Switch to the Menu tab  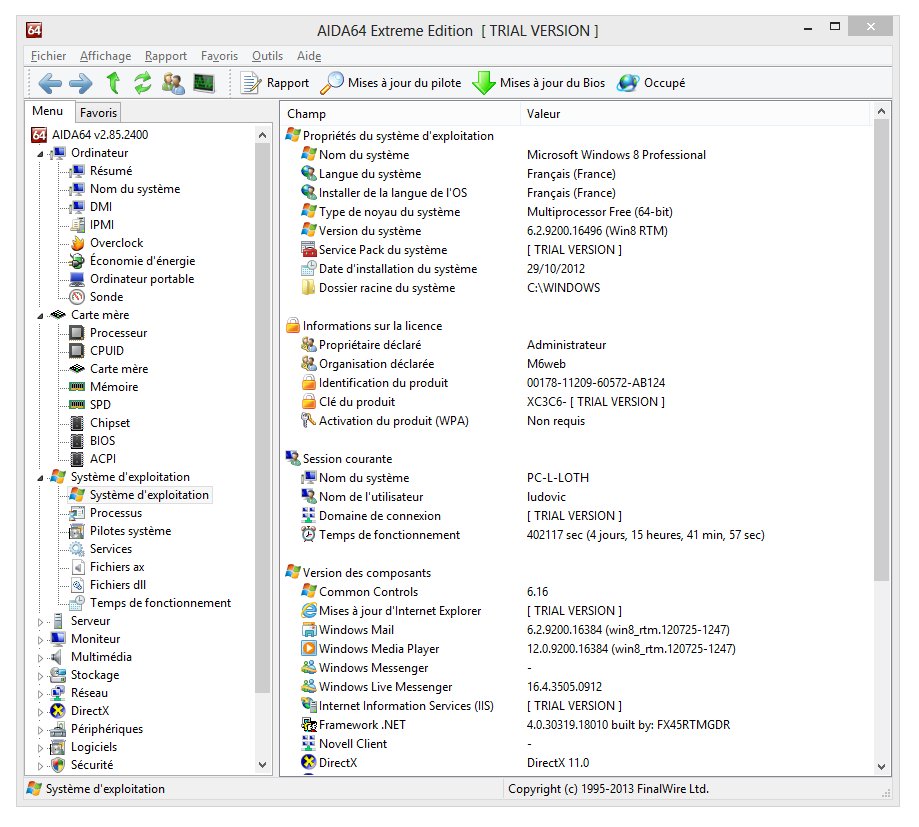click(x=48, y=111)
